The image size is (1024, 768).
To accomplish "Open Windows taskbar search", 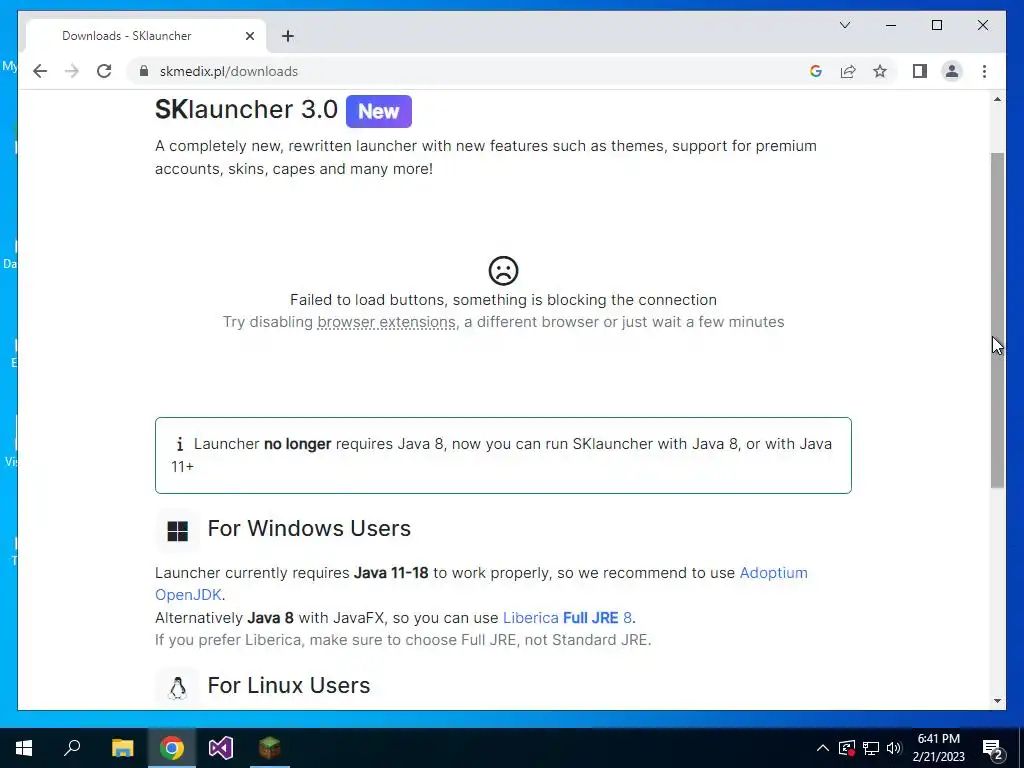I will point(72,748).
